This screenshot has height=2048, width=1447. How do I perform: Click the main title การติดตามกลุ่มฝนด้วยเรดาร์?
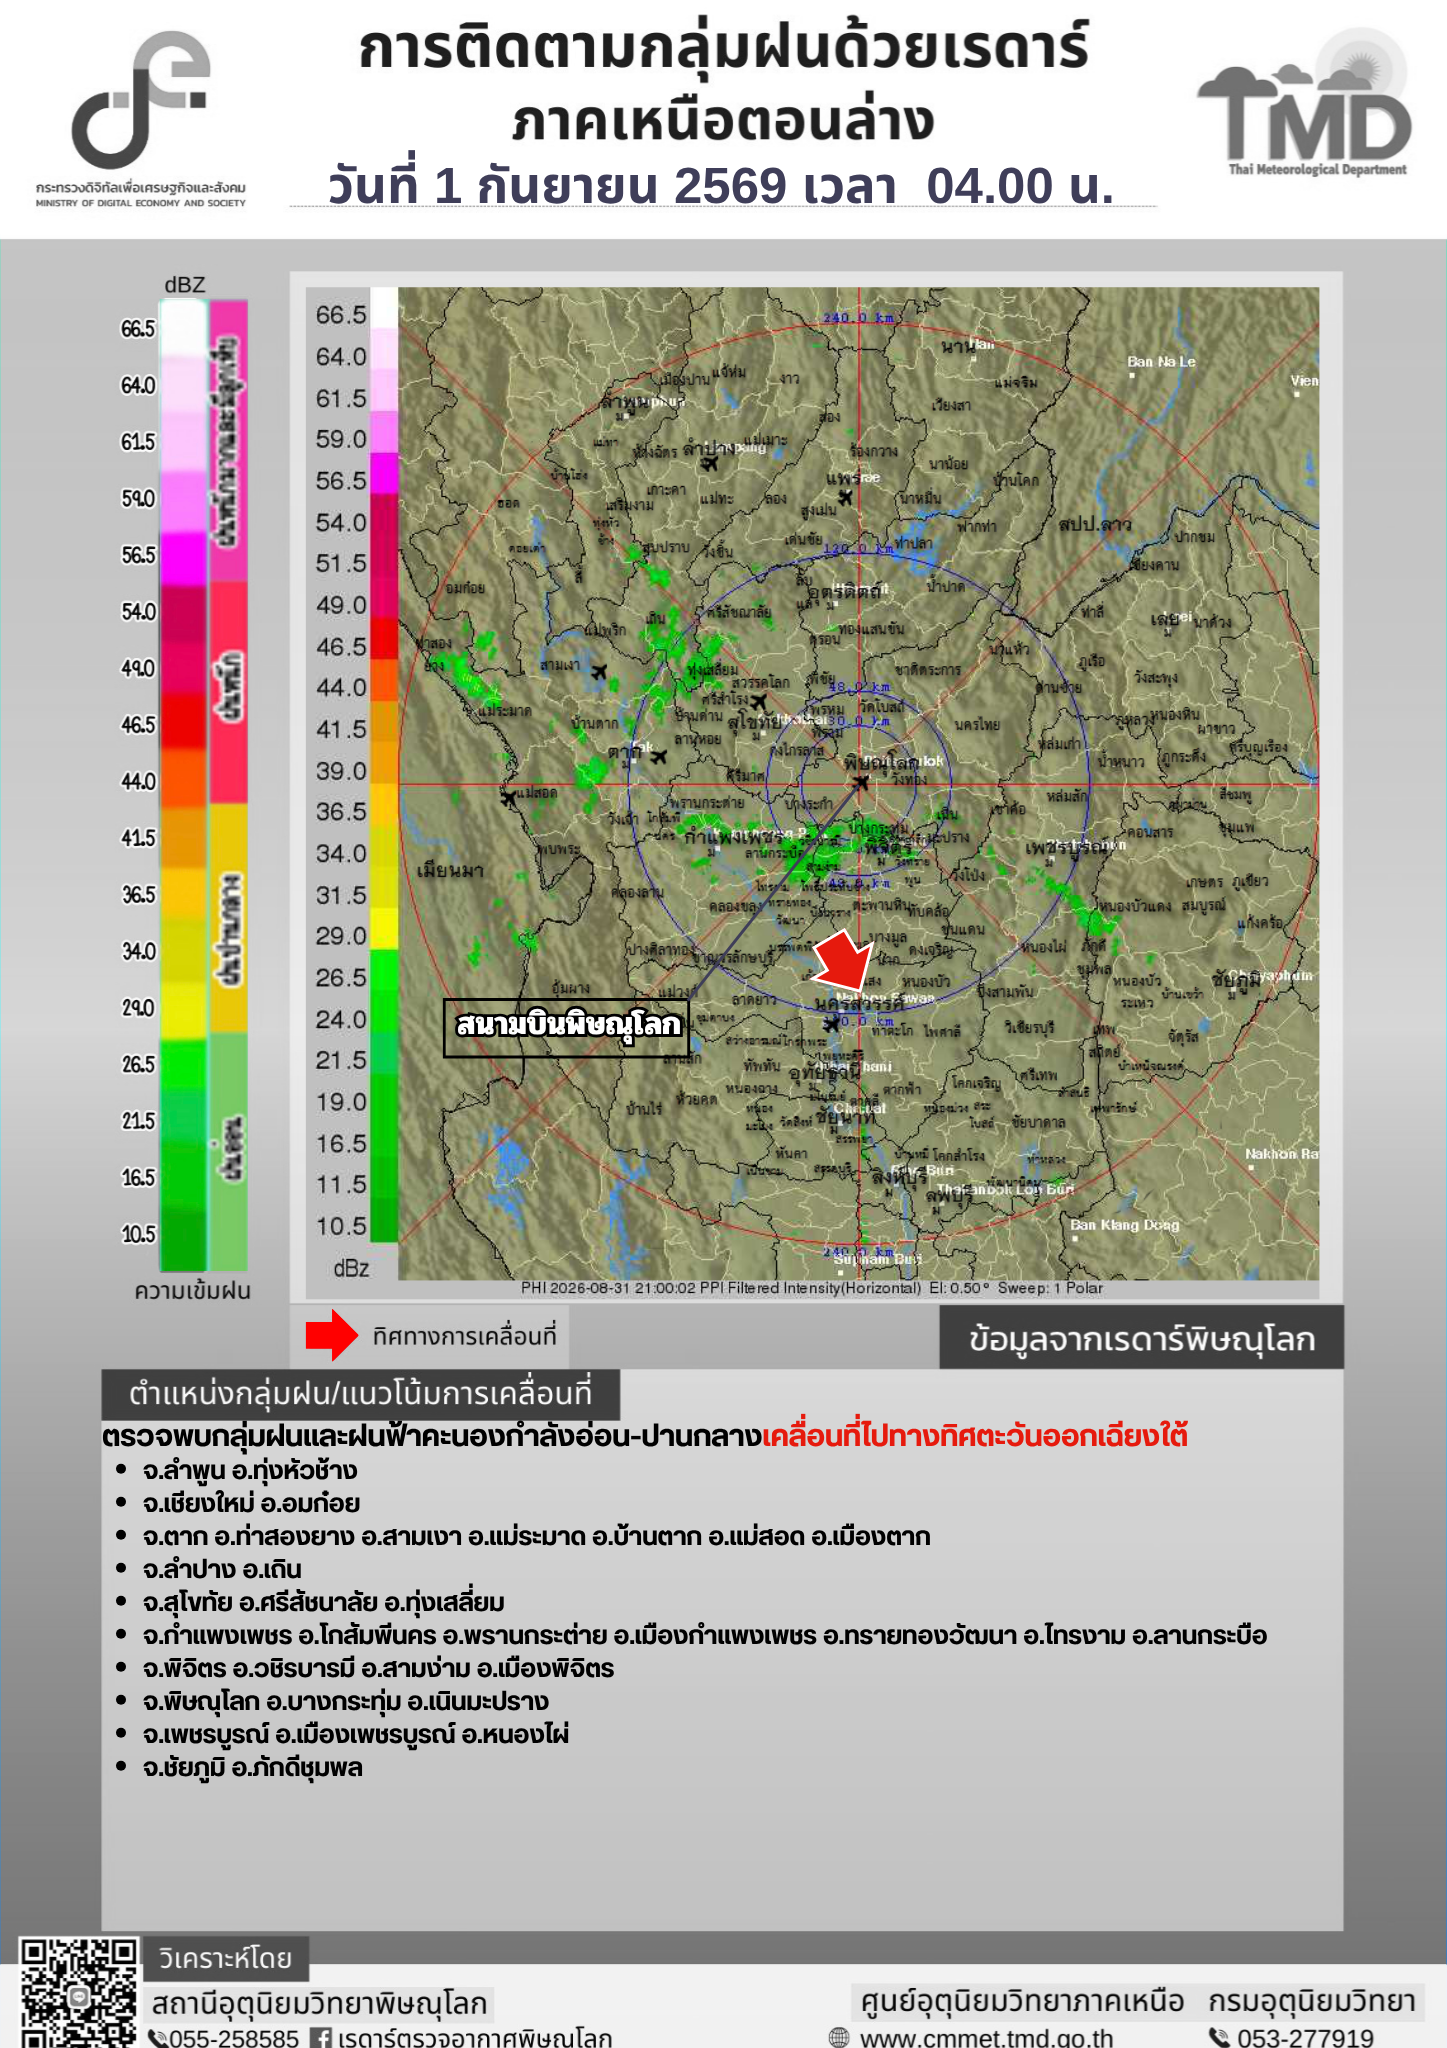(723, 48)
